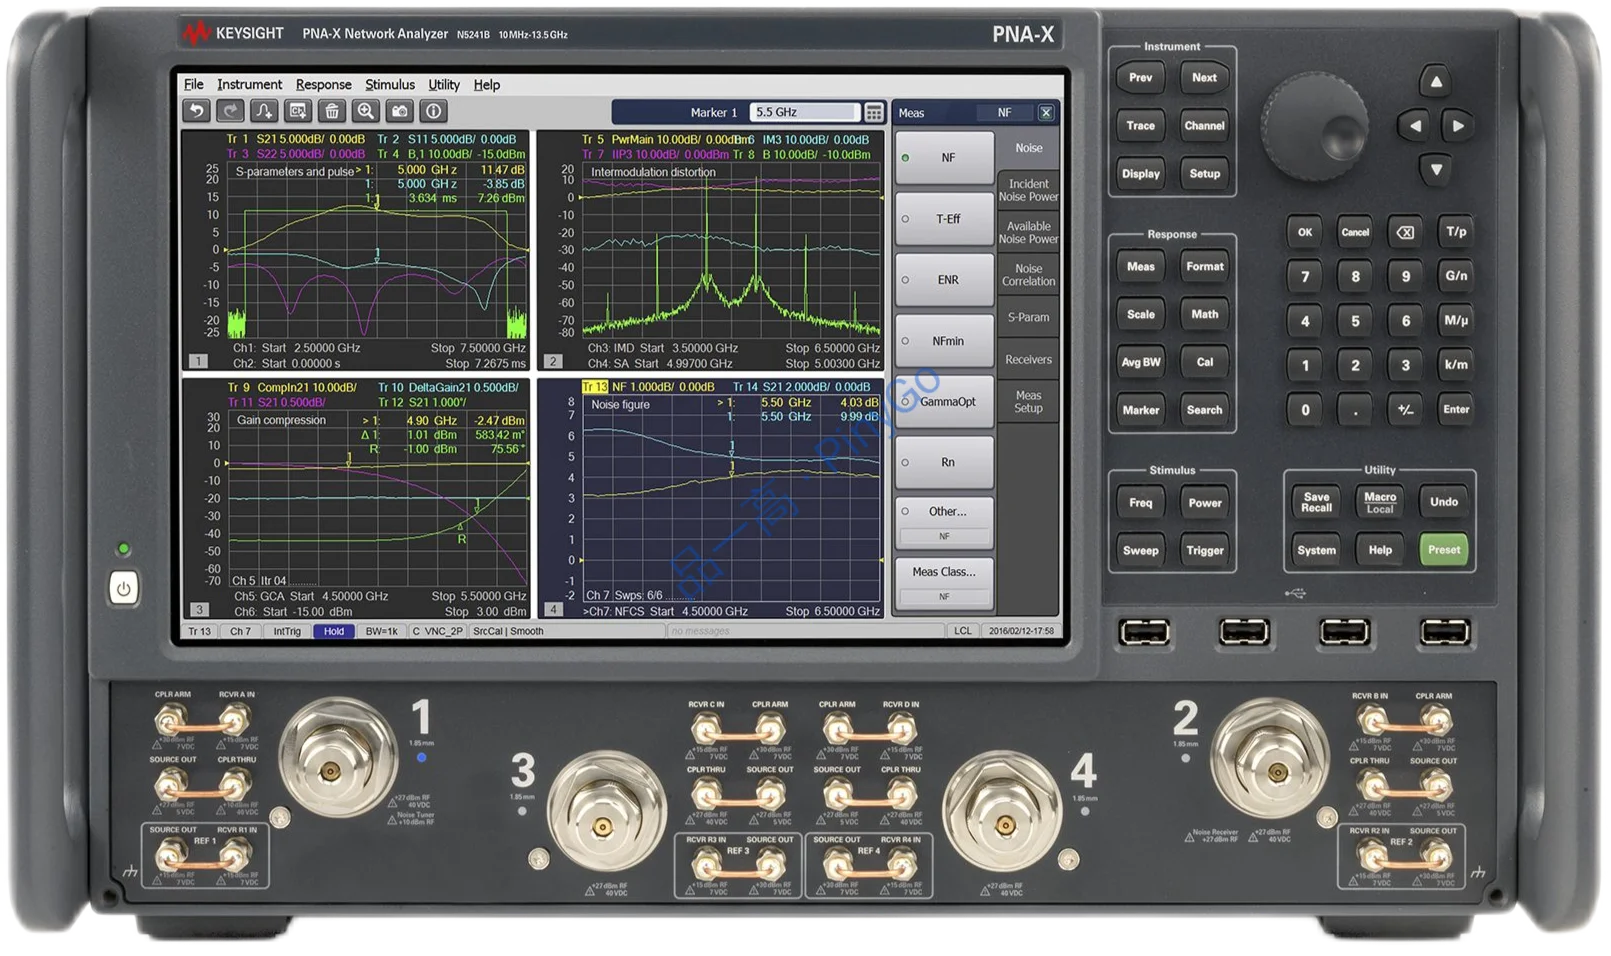Click the channel window toolbar icon
This screenshot has height=956, width=1611.
[x=298, y=111]
